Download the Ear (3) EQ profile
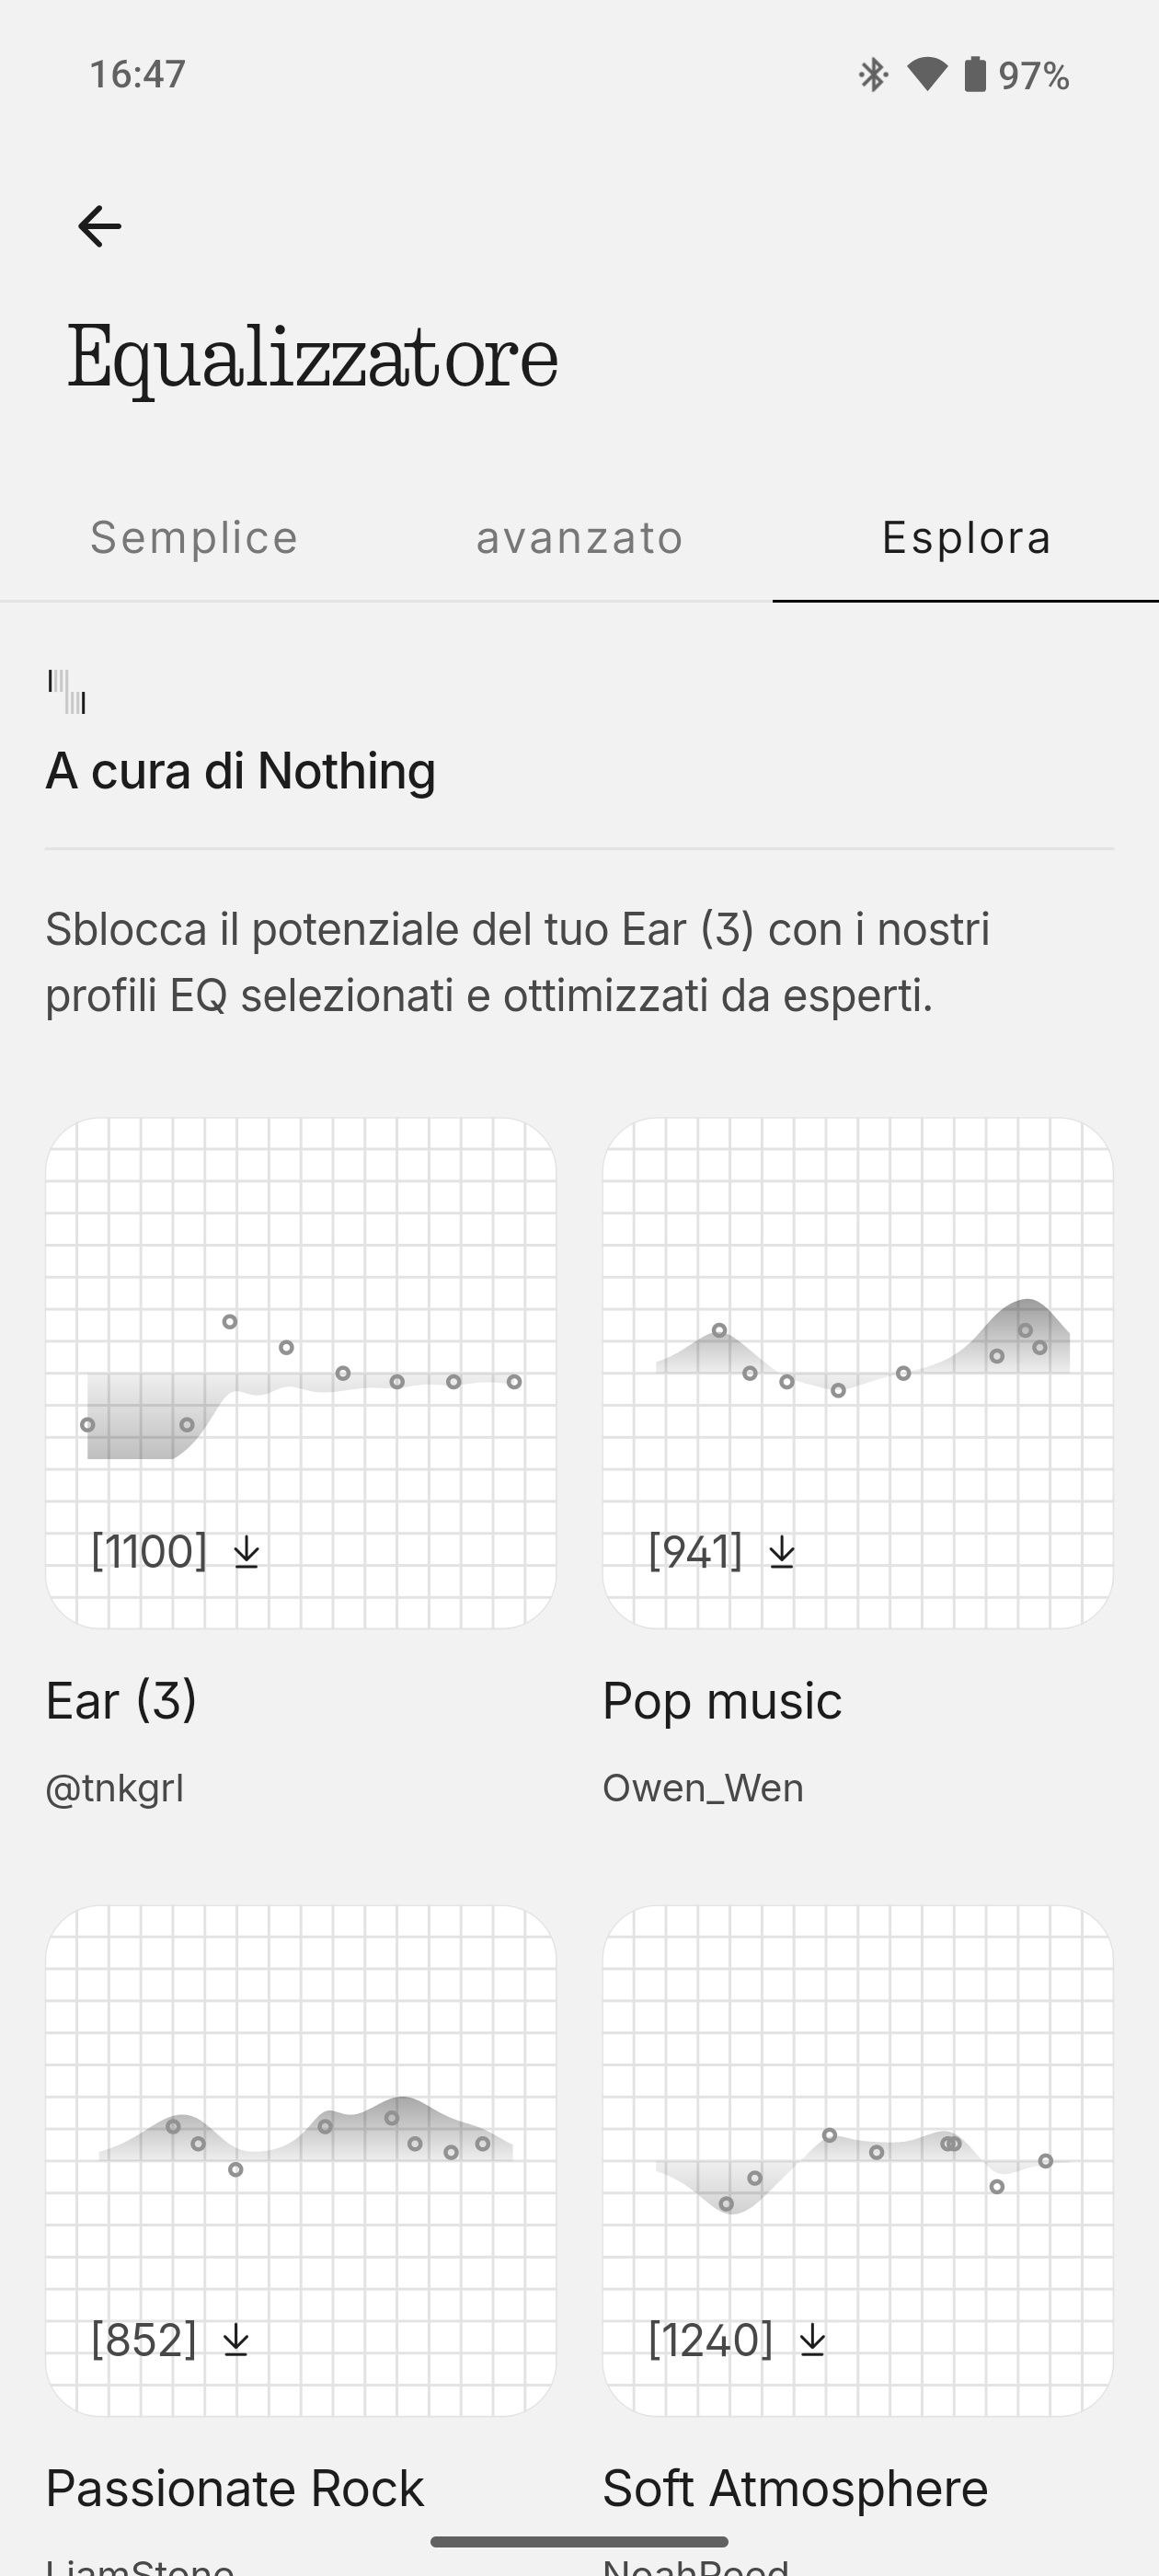This screenshot has height=2576, width=1159. coord(246,1553)
